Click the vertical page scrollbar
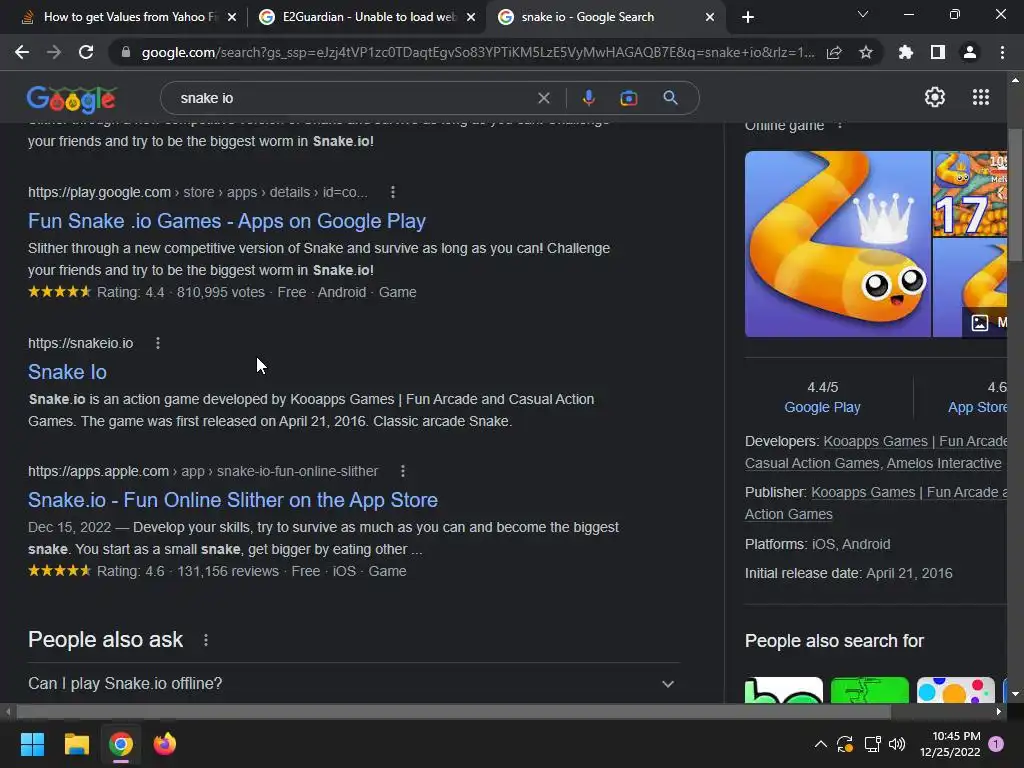The width and height of the screenshot is (1024, 768). (x=1015, y=196)
